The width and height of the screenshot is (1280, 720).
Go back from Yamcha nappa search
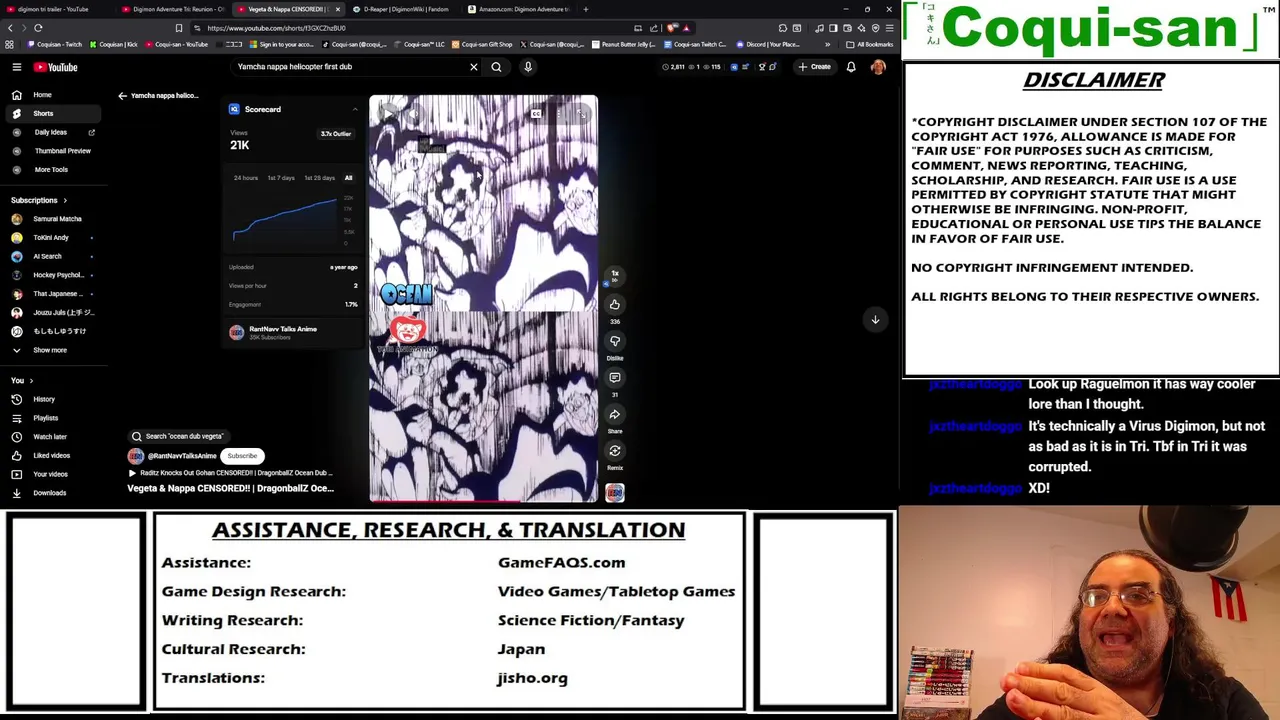pos(122,96)
